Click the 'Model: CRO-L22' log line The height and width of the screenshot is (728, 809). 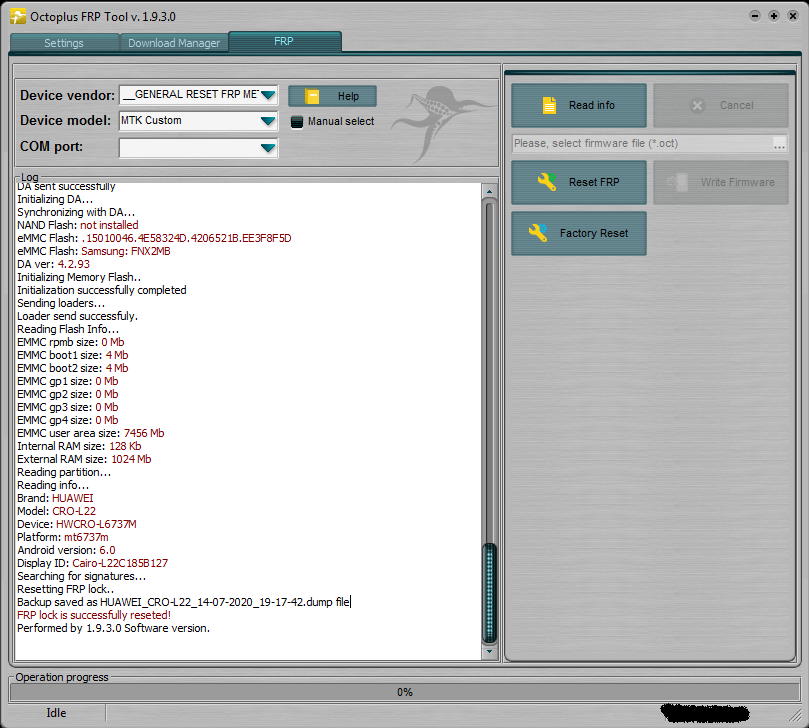(57, 511)
